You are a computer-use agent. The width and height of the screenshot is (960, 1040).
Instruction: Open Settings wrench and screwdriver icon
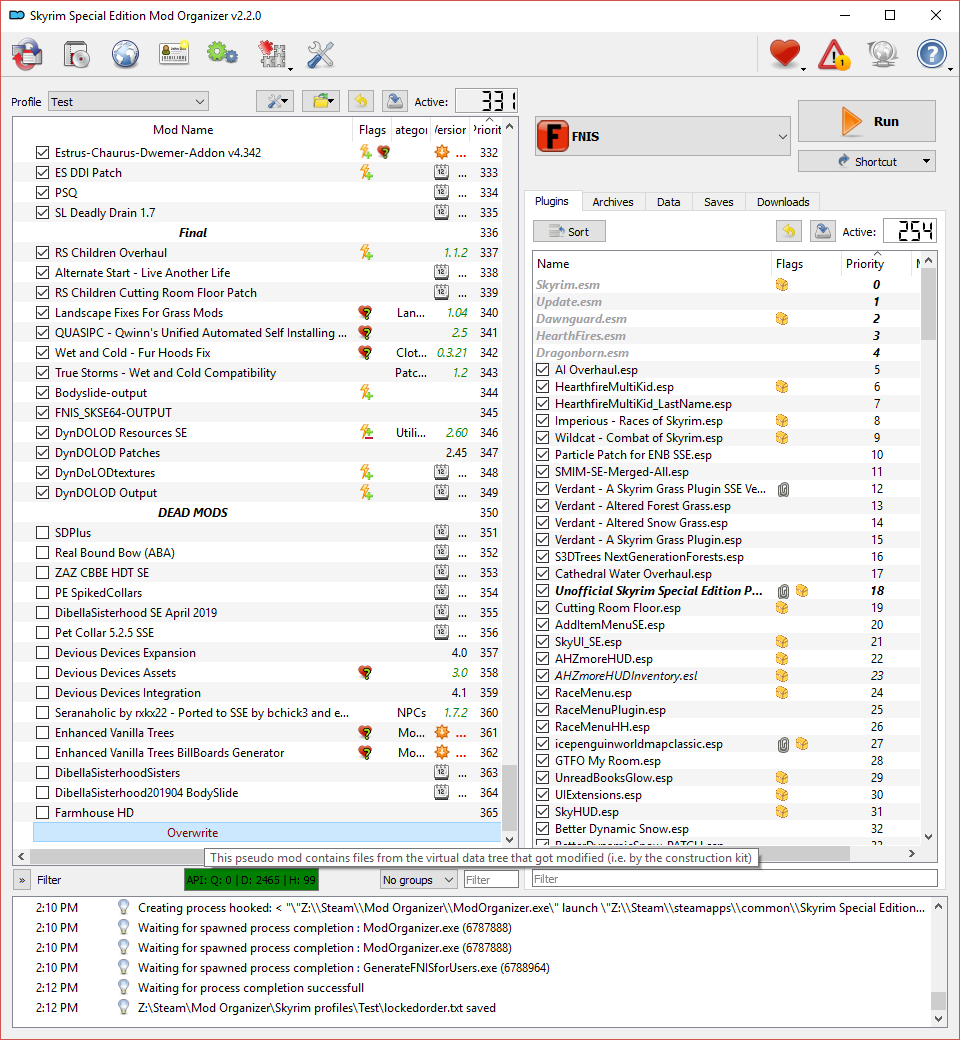(x=320, y=54)
